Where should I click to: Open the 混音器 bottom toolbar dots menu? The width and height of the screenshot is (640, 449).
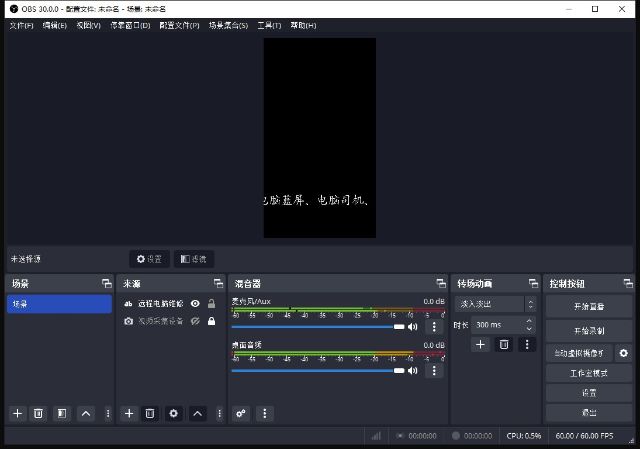pyautogui.click(x=264, y=413)
